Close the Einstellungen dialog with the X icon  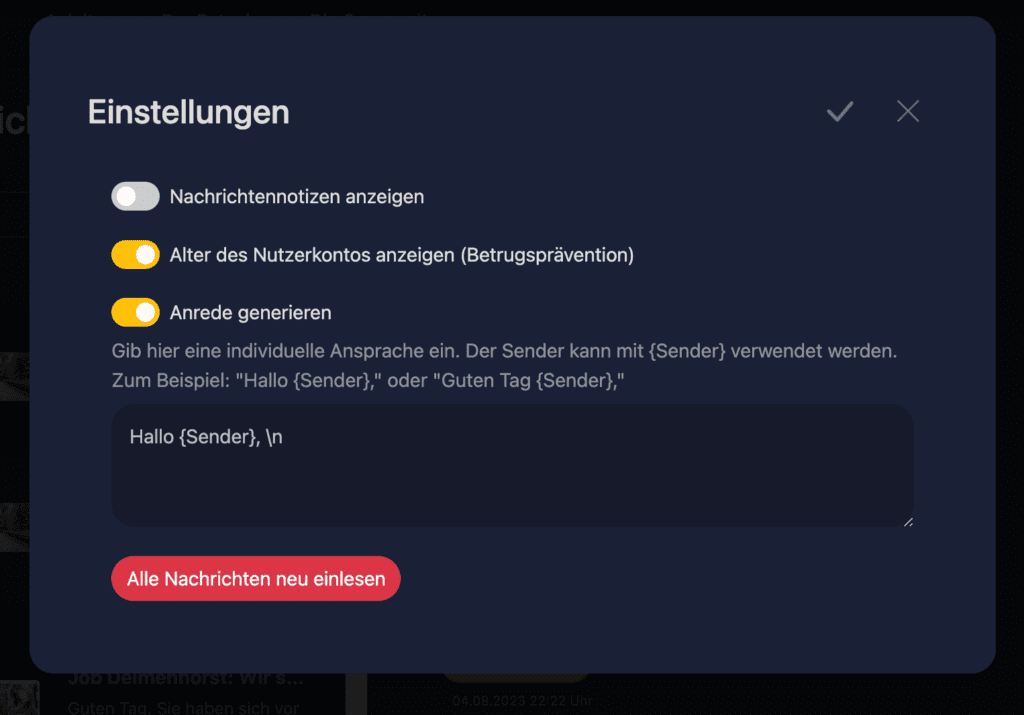908,111
